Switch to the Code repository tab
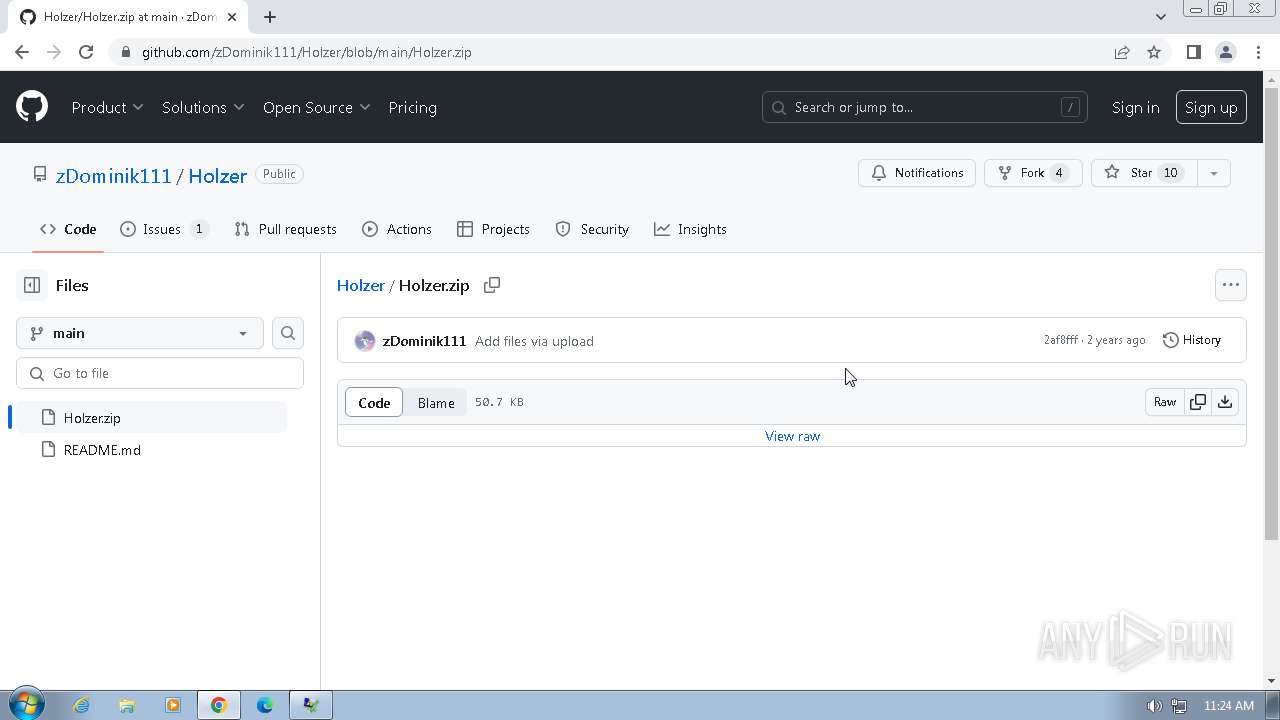Image resolution: width=1280 pixels, height=720 pixels. click(68, 229)
